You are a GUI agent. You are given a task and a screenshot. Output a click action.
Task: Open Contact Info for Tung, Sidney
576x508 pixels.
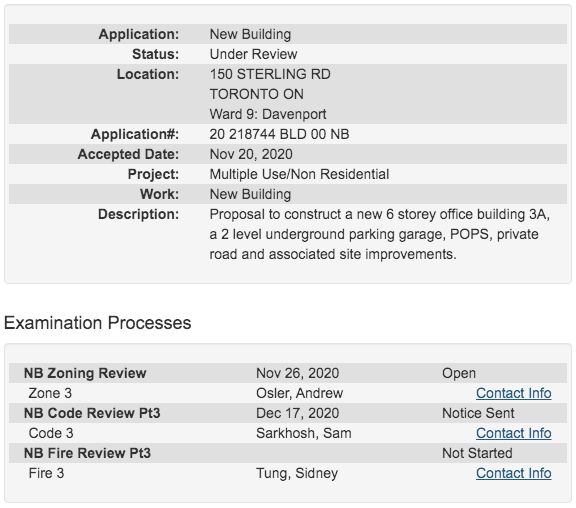coord(514,473)
